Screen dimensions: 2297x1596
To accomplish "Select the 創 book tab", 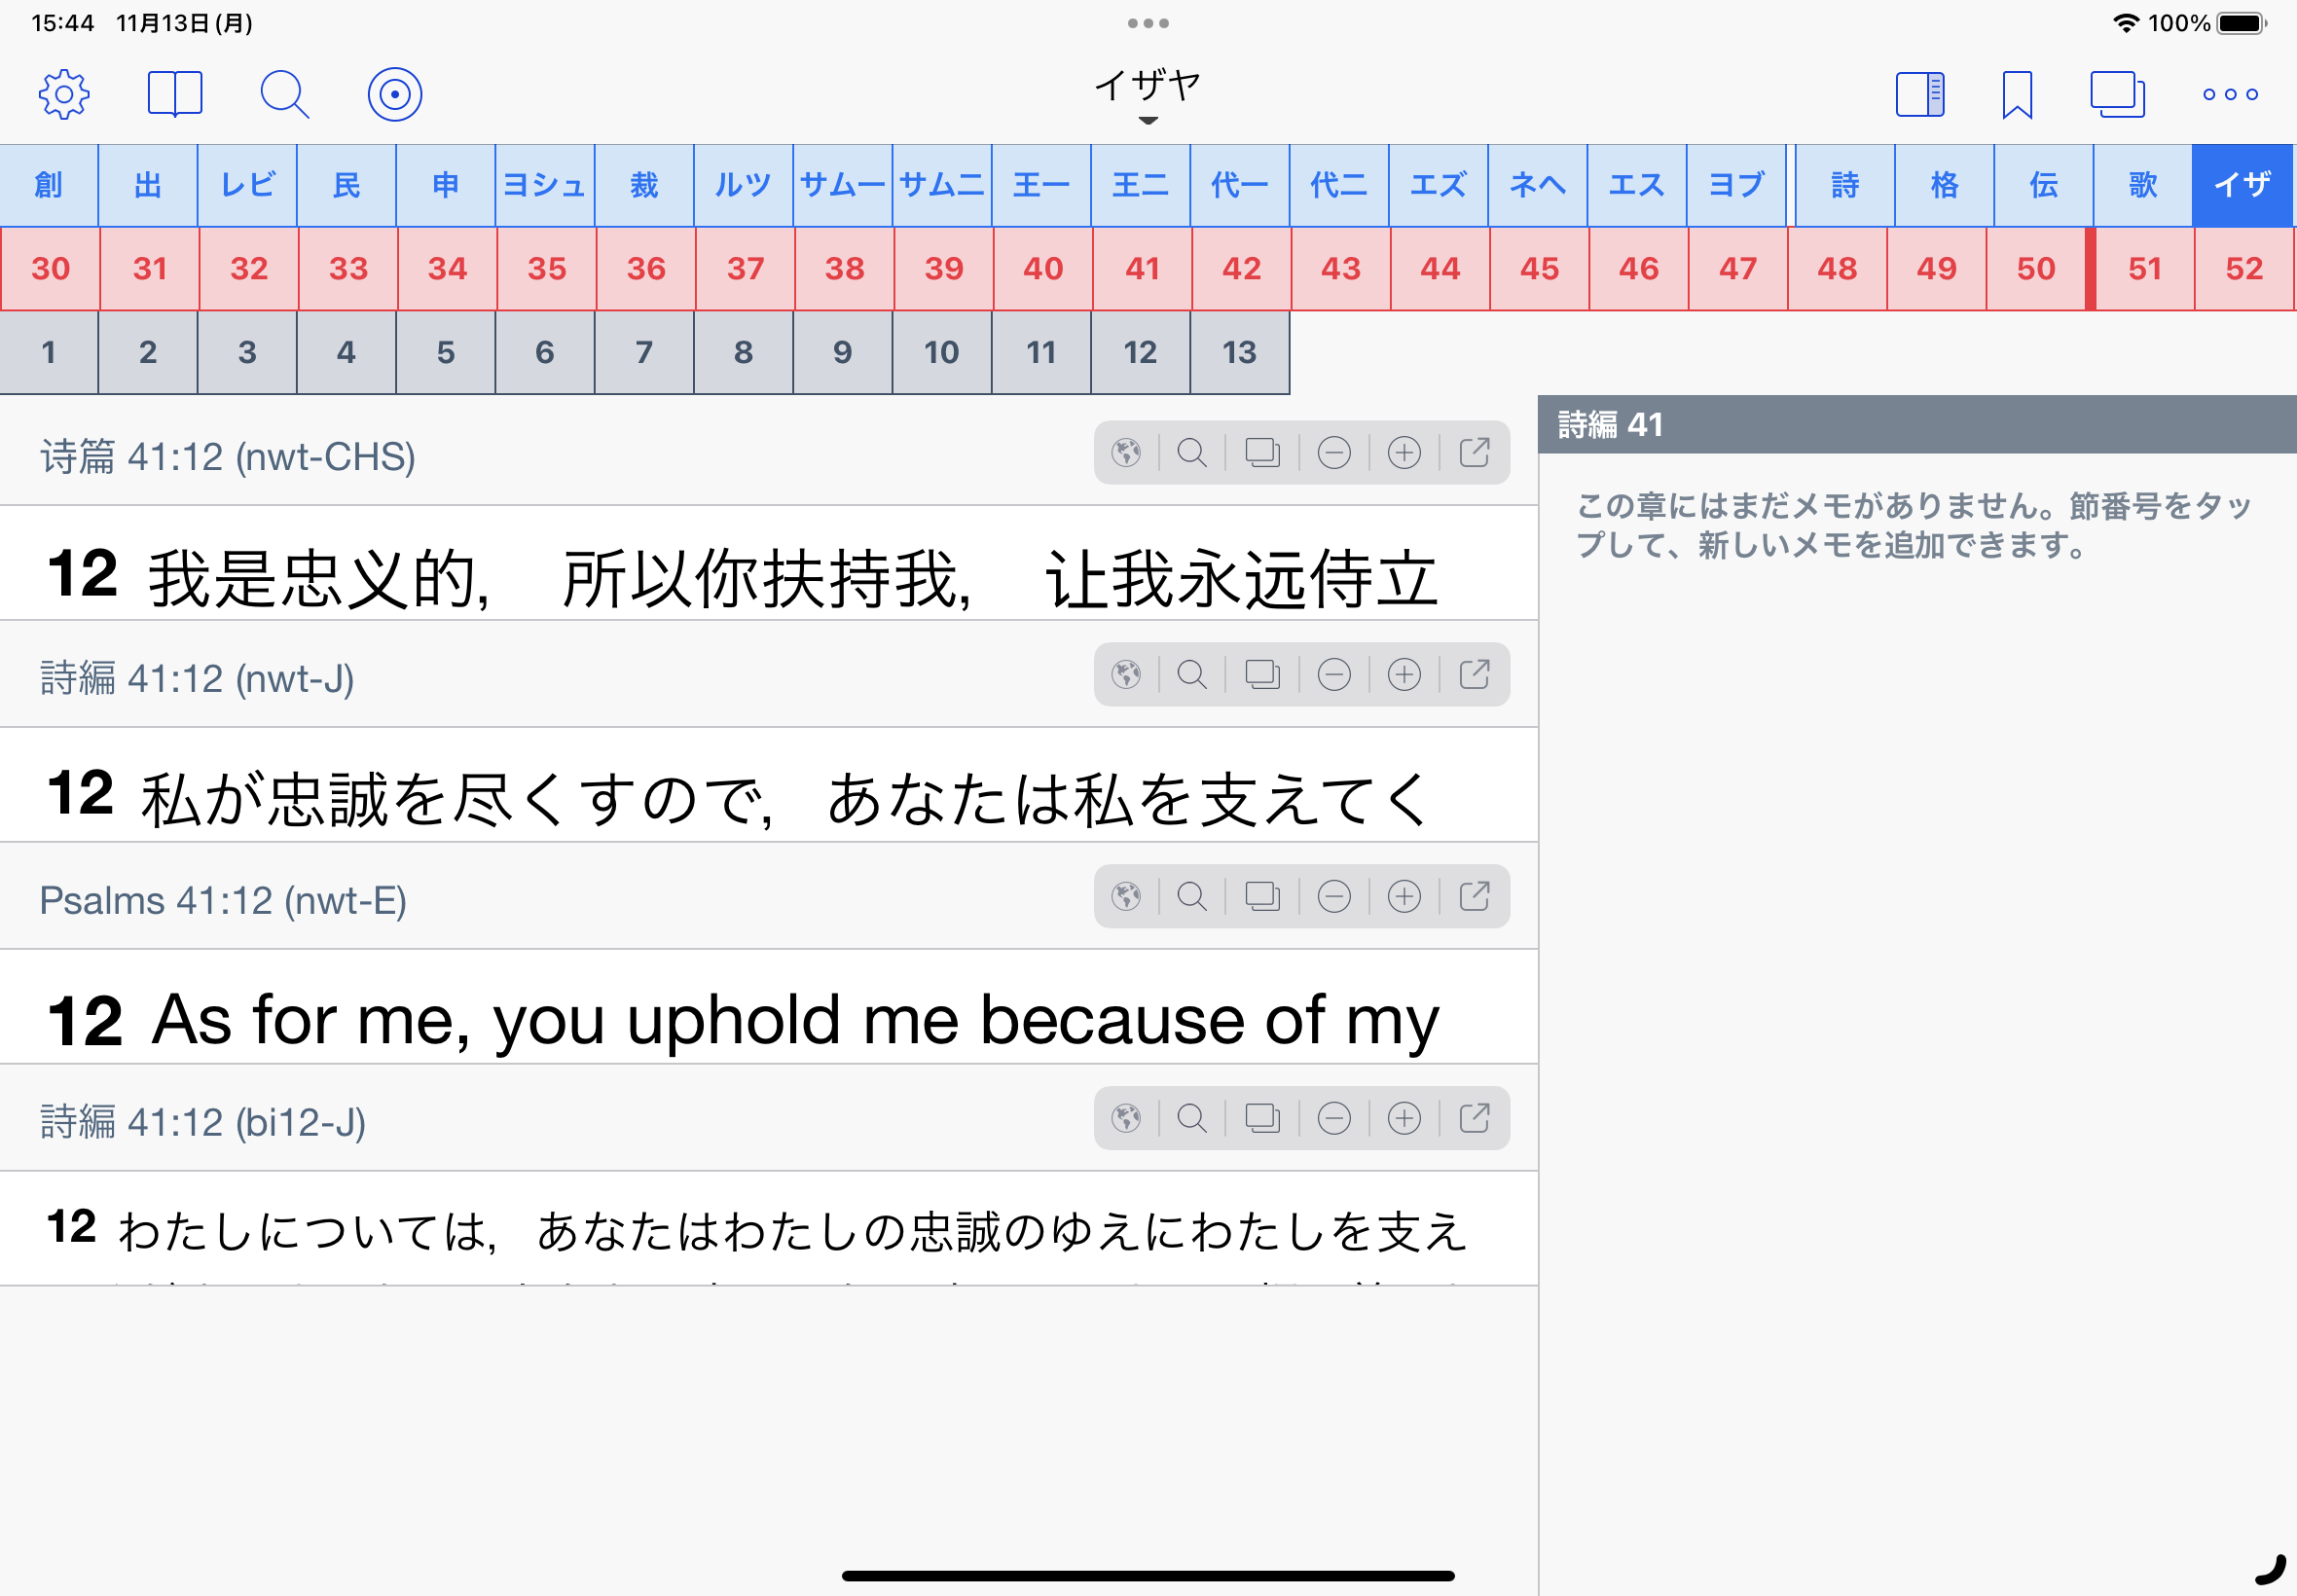I will click(x=48, y=185).
